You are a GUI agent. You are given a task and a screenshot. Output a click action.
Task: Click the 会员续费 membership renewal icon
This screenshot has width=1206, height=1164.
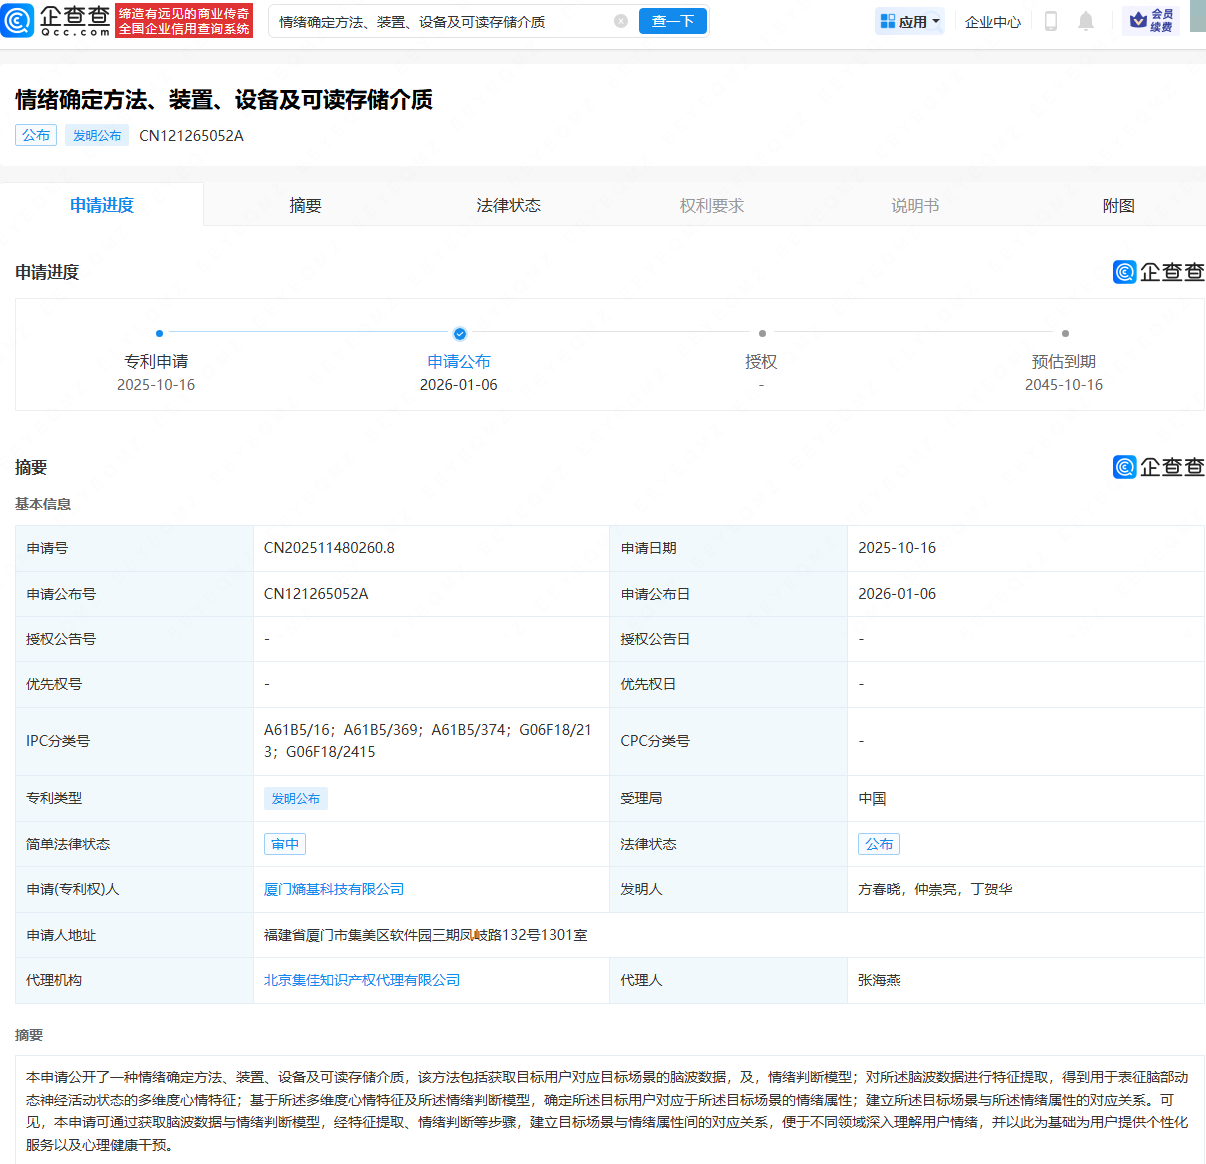click(x=1139, y=20)
